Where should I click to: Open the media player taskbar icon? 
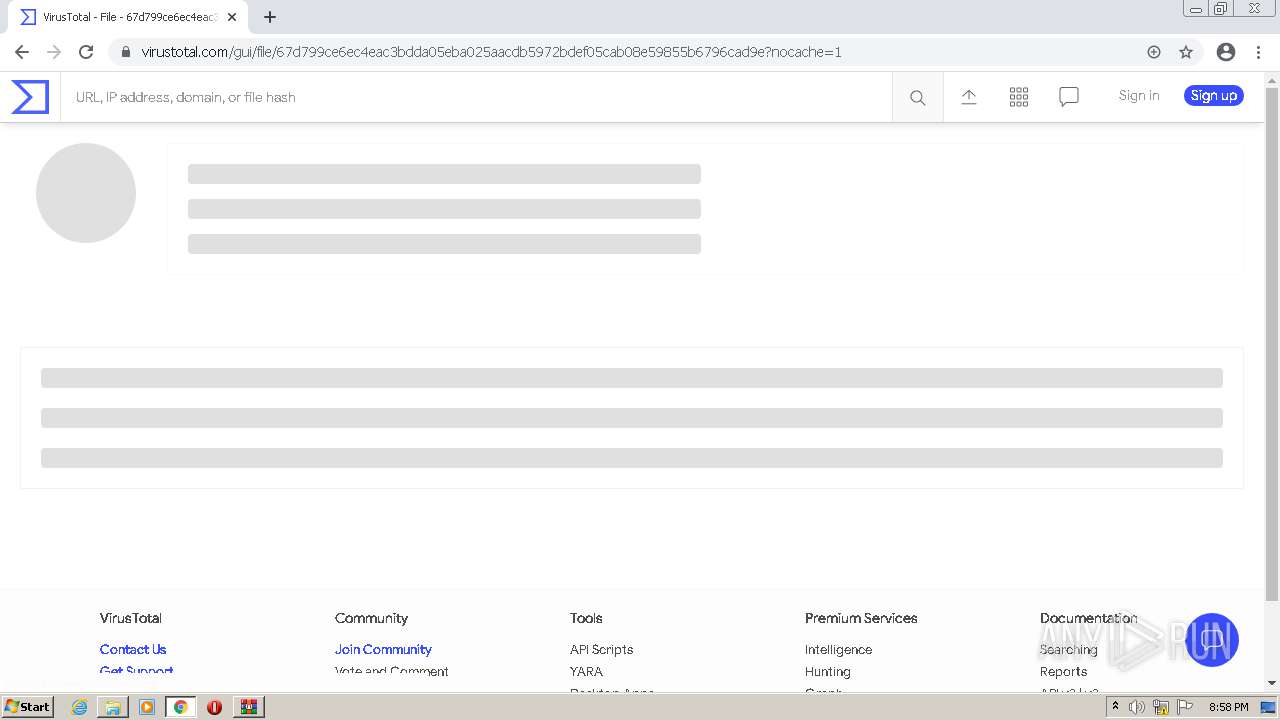coord(147,707)
